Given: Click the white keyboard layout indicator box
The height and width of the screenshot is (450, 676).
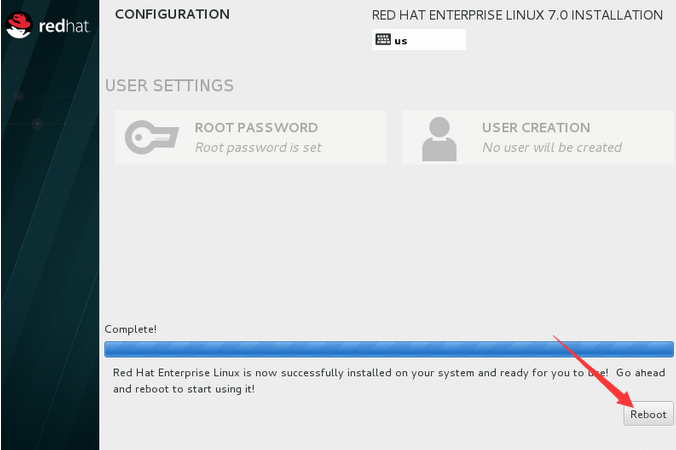Looking at the screenshot, I should (x=419, y=40).
